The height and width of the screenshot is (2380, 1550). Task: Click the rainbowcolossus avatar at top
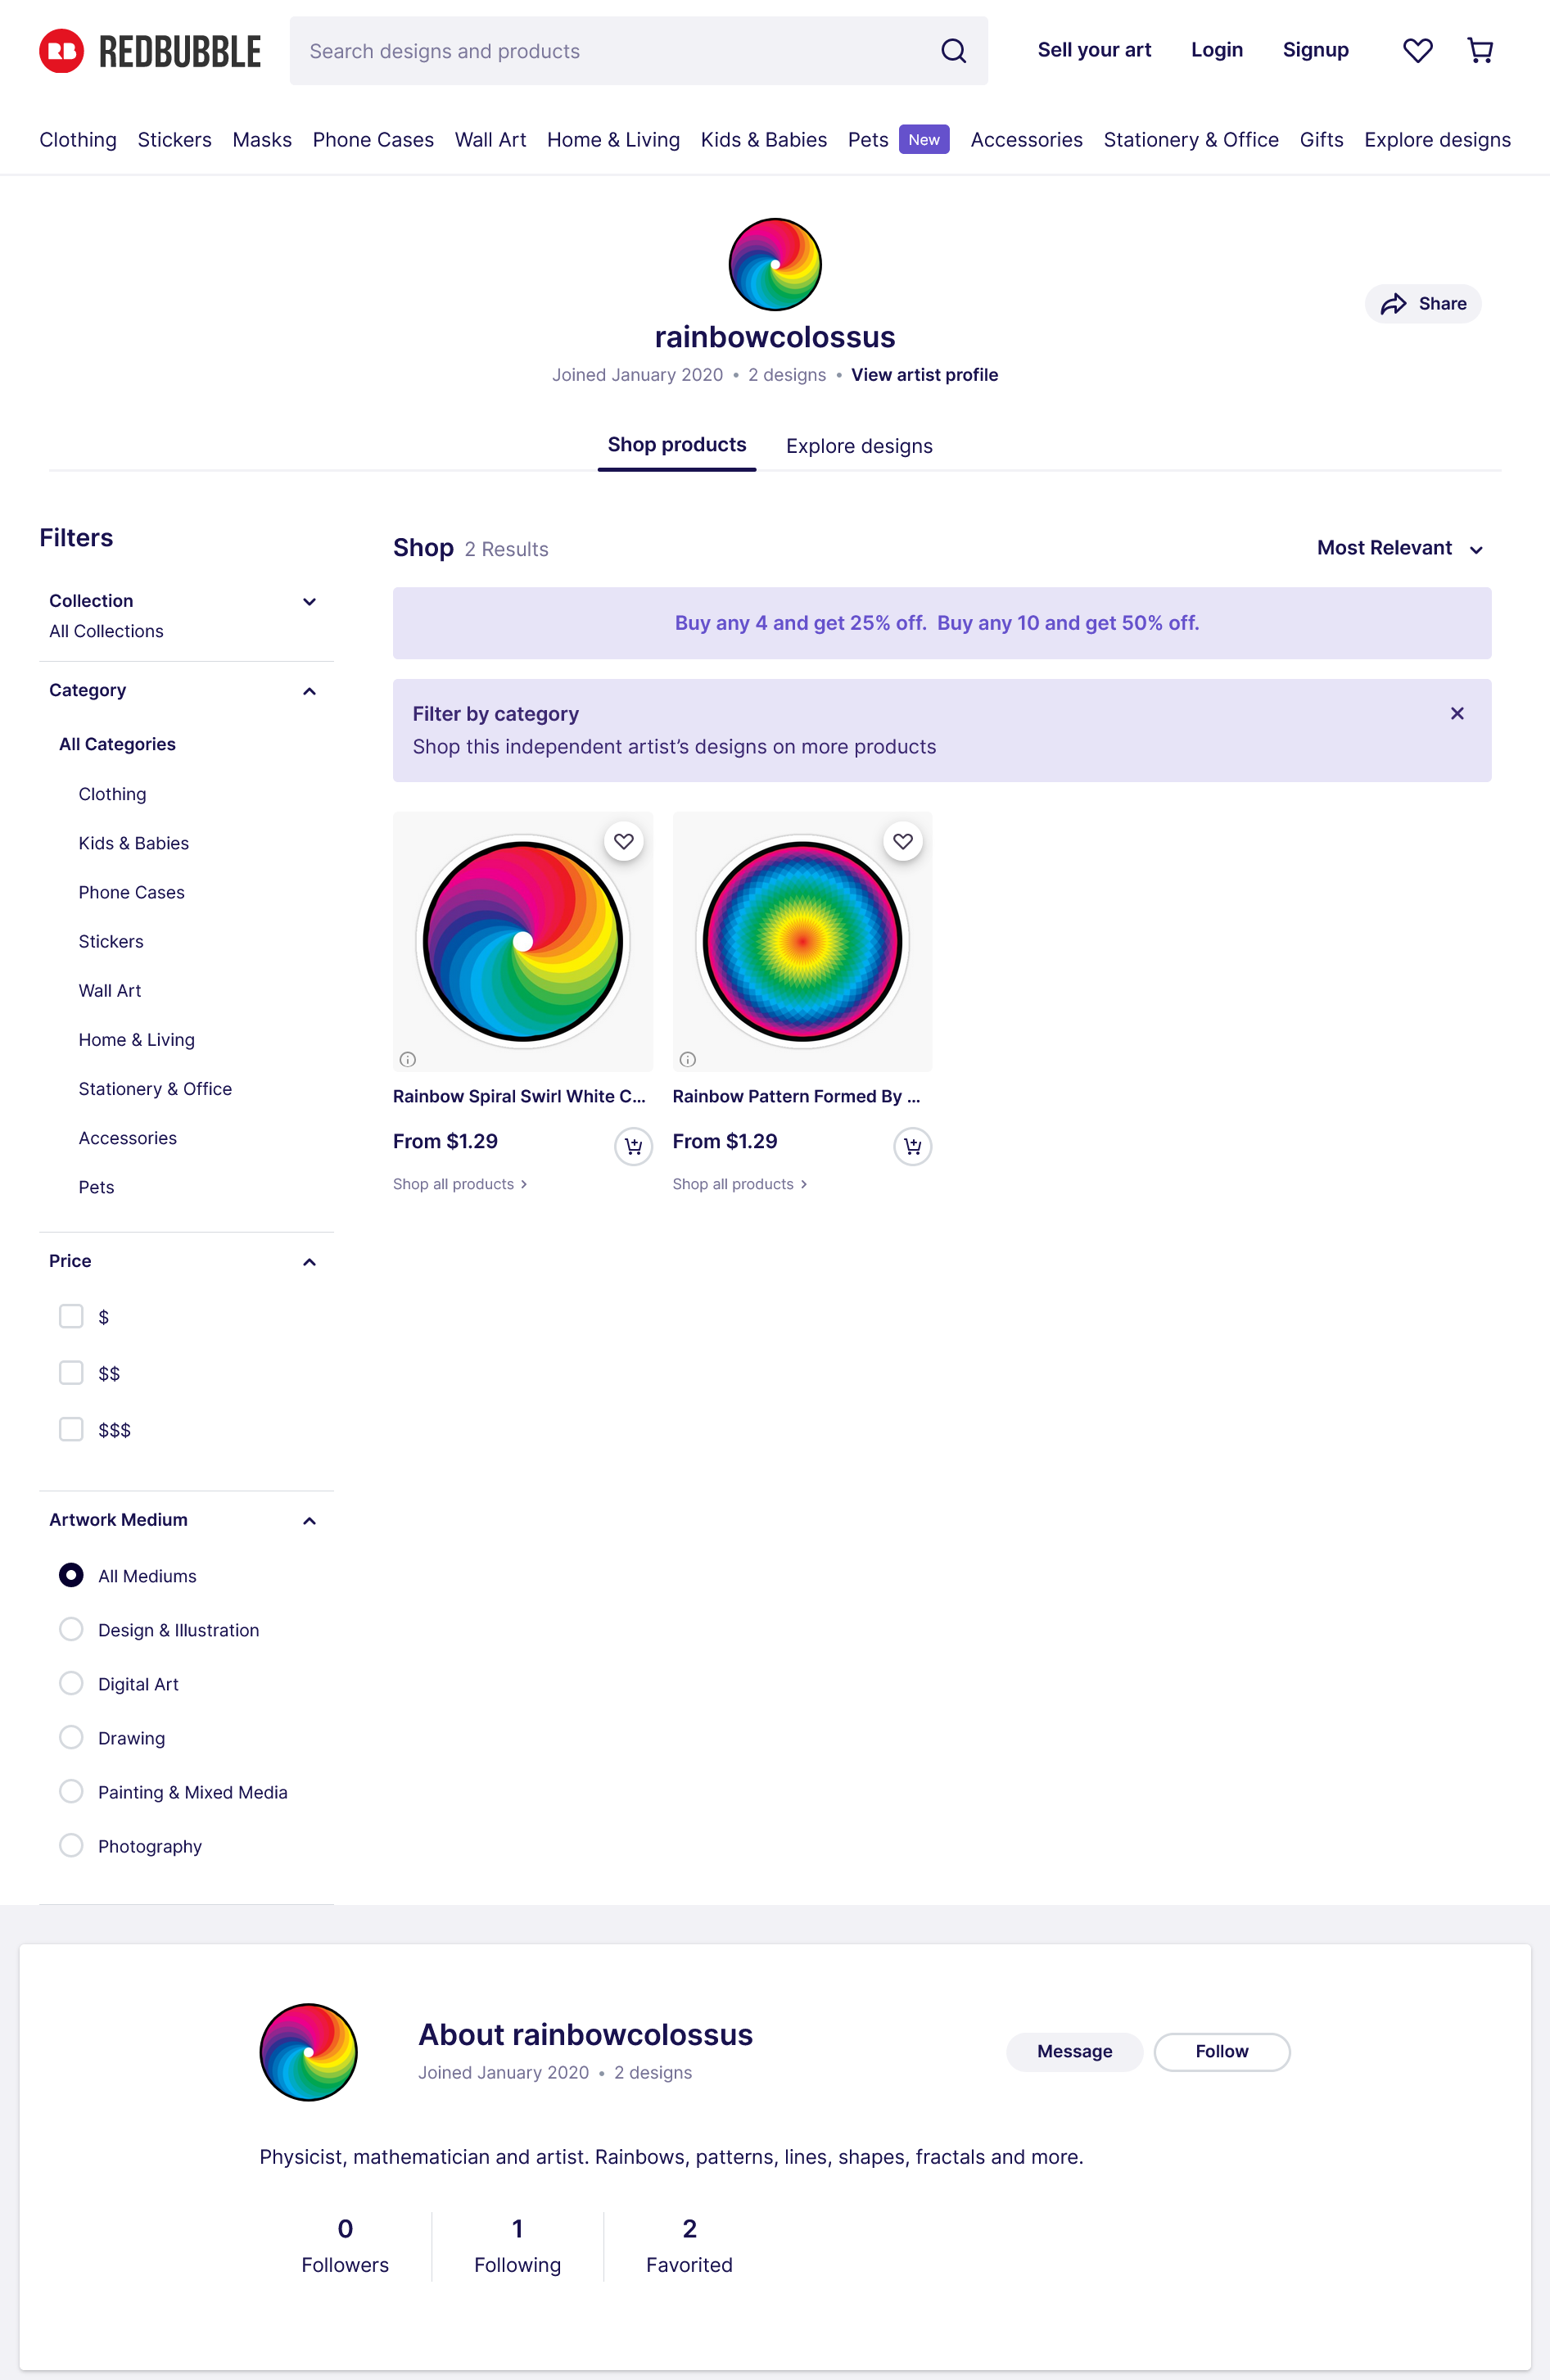coord(775,265)
